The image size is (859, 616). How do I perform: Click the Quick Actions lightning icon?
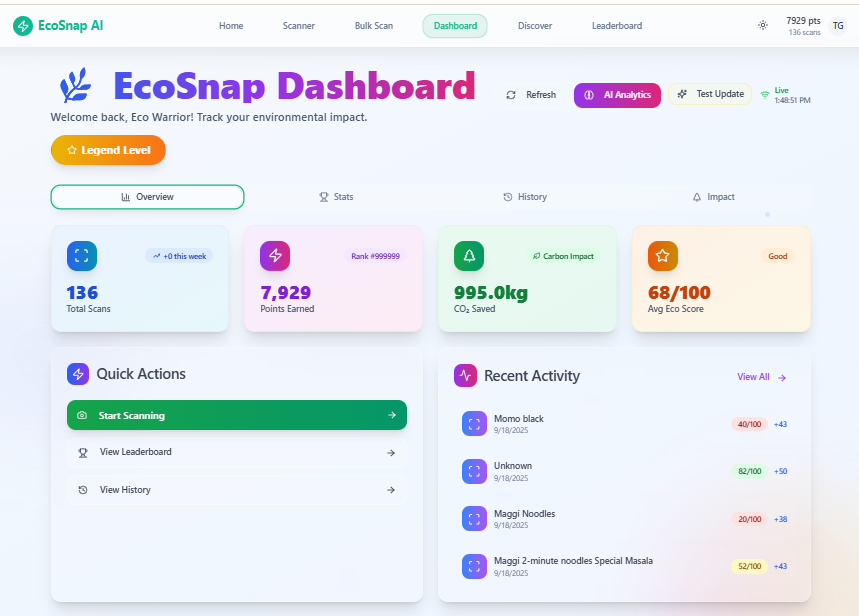(x=78, y=374)
